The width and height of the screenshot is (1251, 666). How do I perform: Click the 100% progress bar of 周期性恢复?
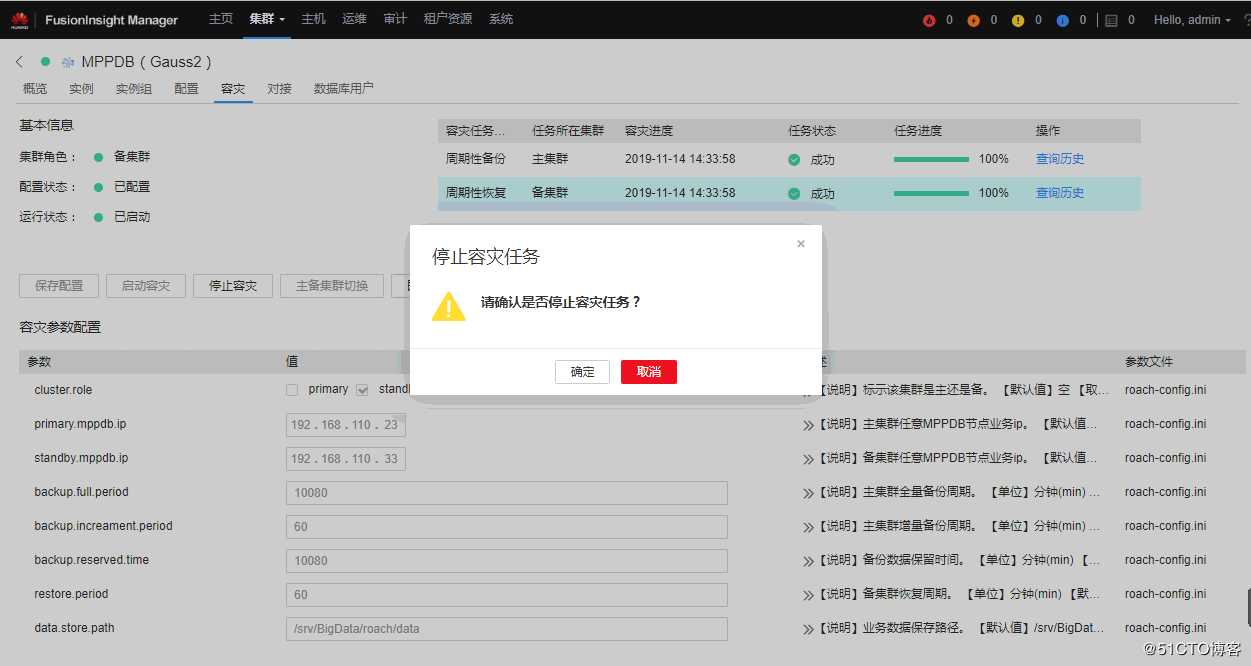[931, 192]
